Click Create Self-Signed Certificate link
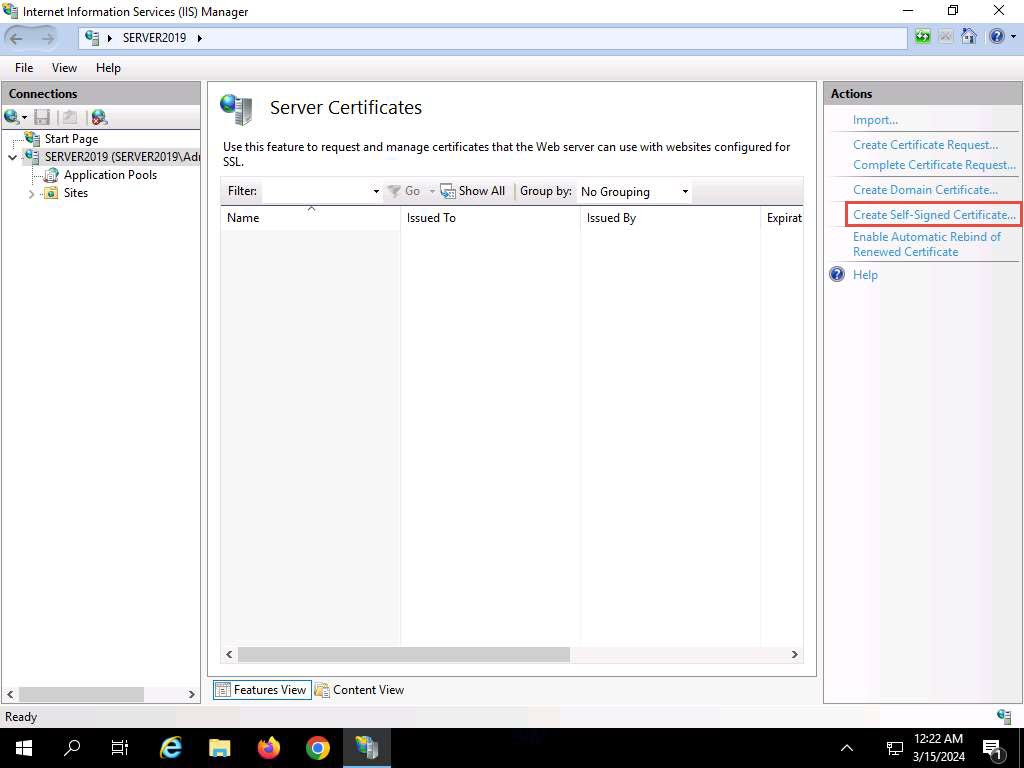The width and height of the screenshot is (1024, 768). [x=933, y=215]
